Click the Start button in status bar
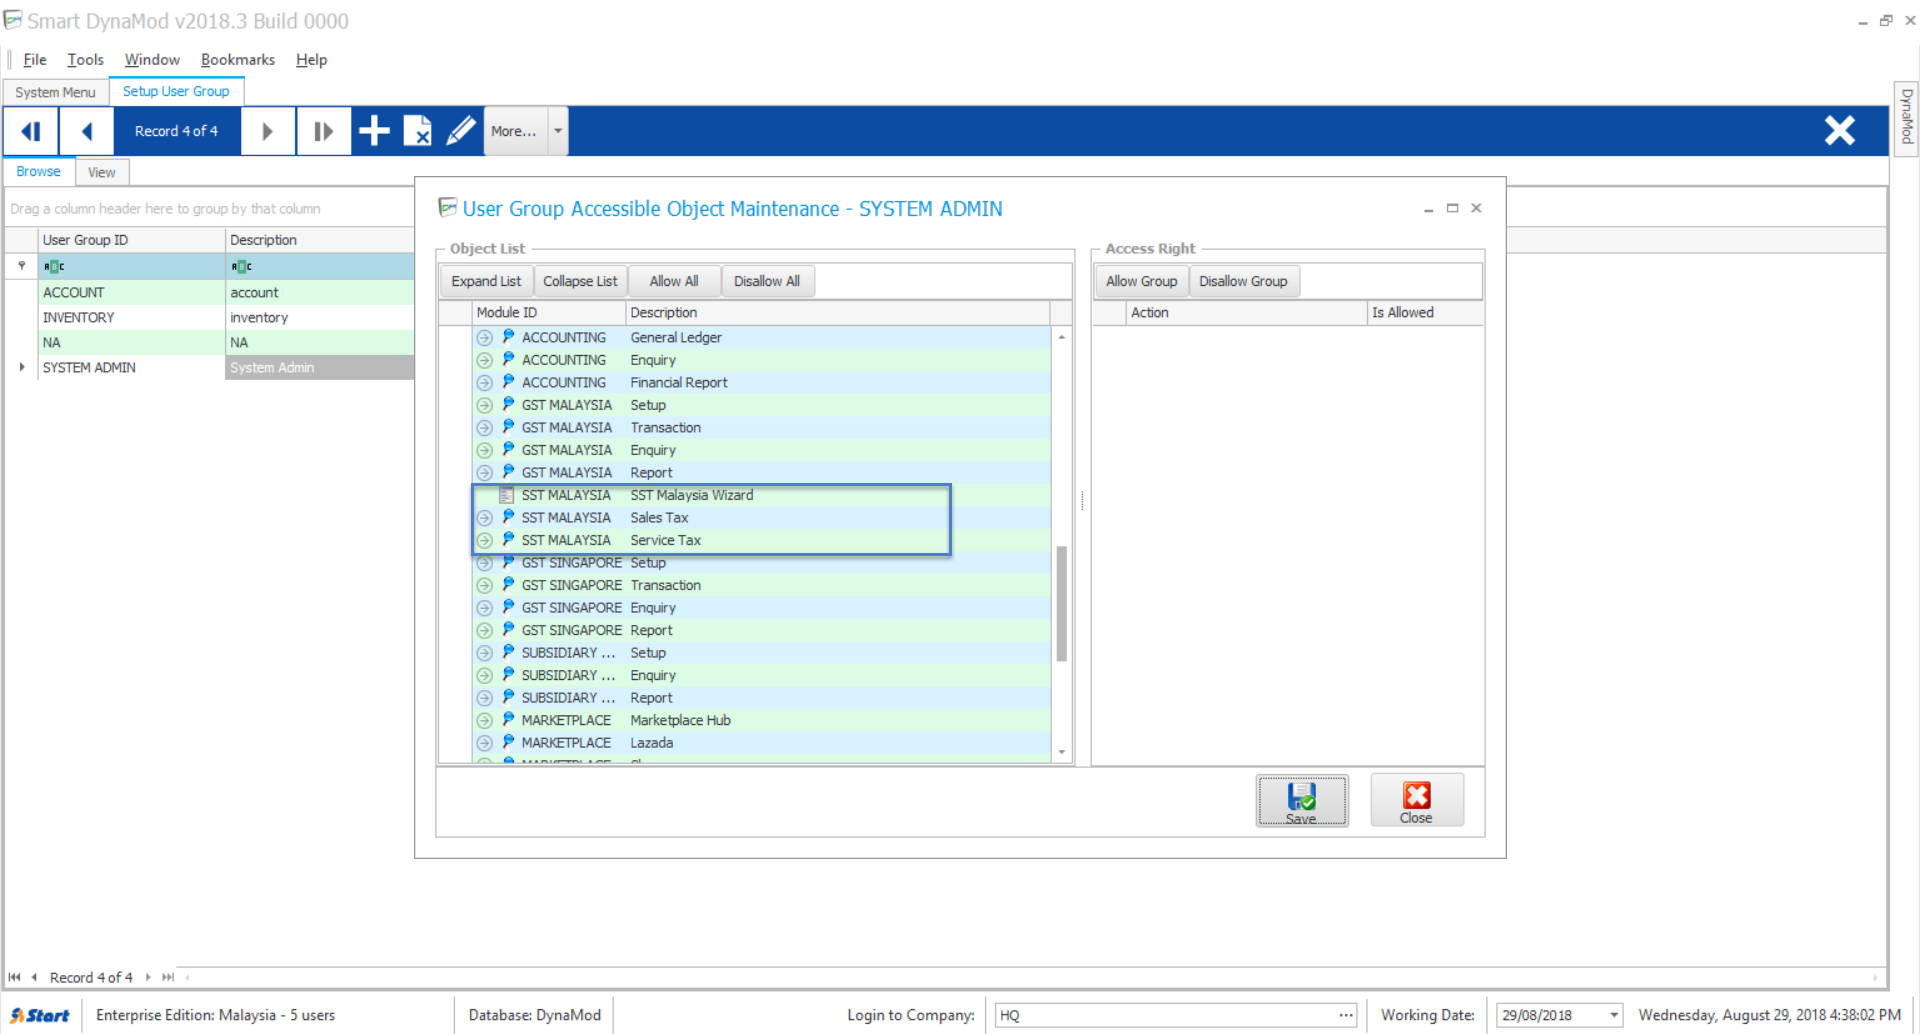 pyautogui.click(x=40, y=1015)
